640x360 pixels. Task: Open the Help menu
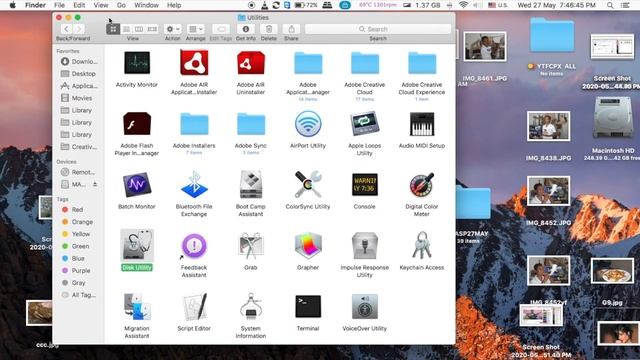[x=174, y=5]
